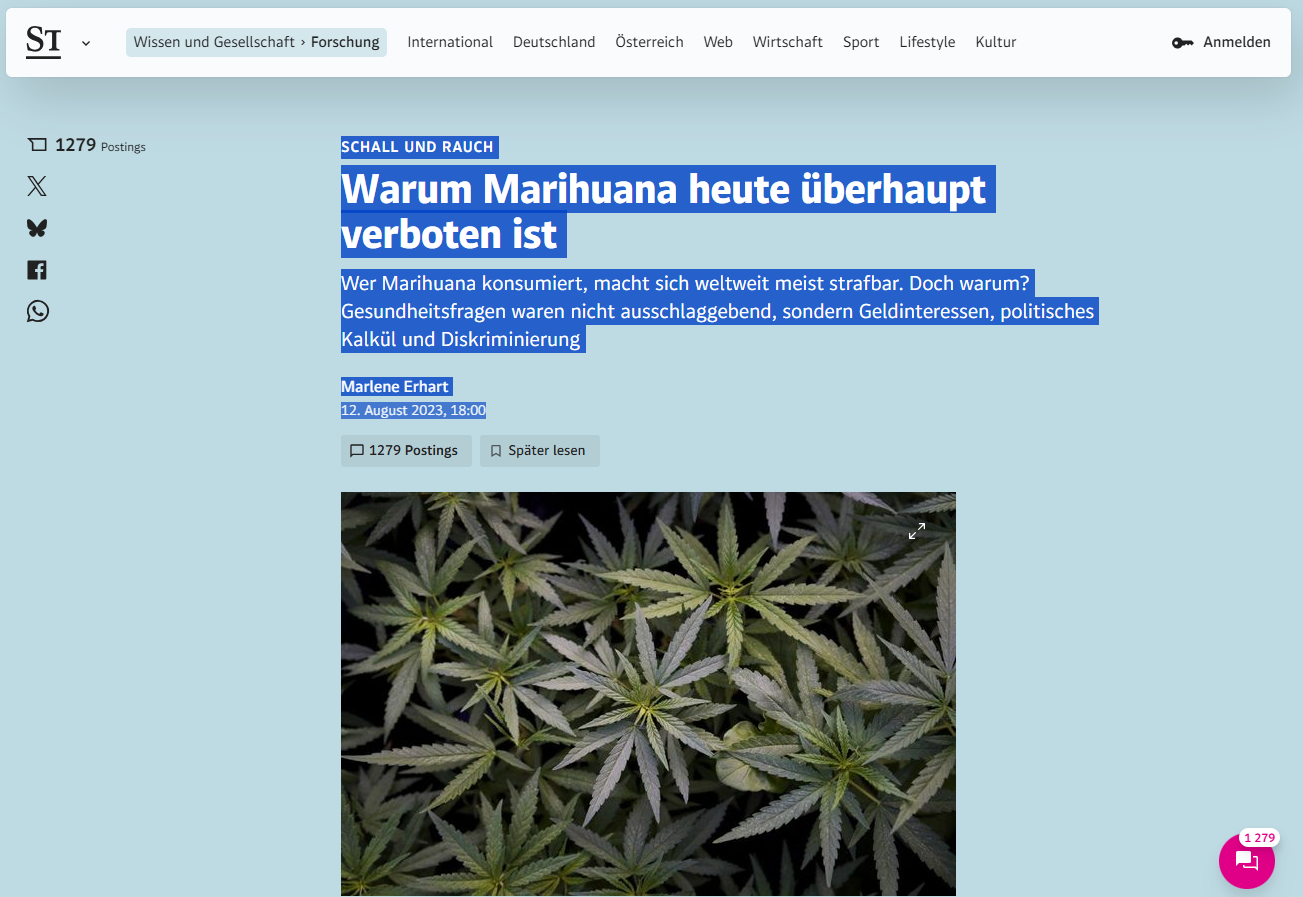The width and height of the screenshot is (1303, 897).
Task: Save article with Später lesen
Action: click(x=540, y=451)
